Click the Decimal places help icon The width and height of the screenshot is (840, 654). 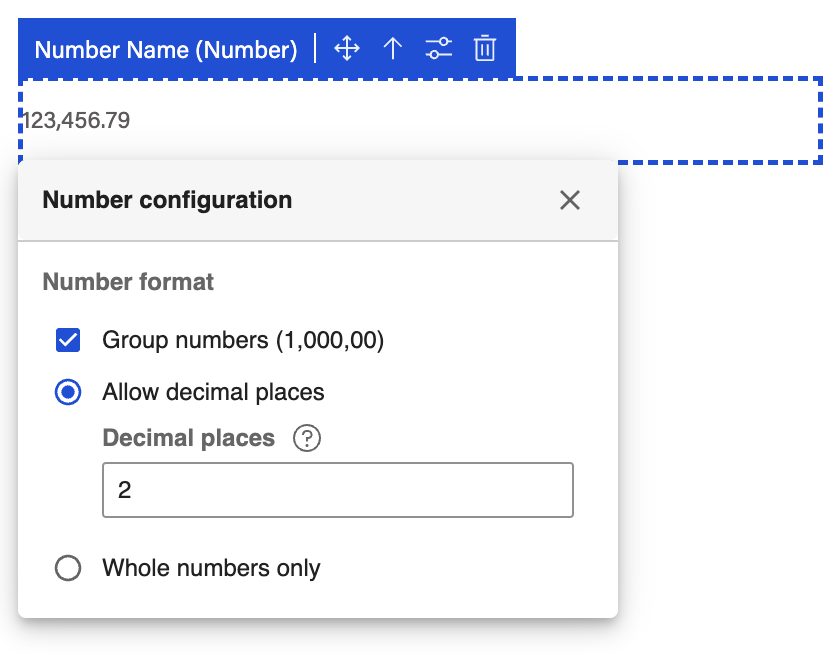(307, 439)
